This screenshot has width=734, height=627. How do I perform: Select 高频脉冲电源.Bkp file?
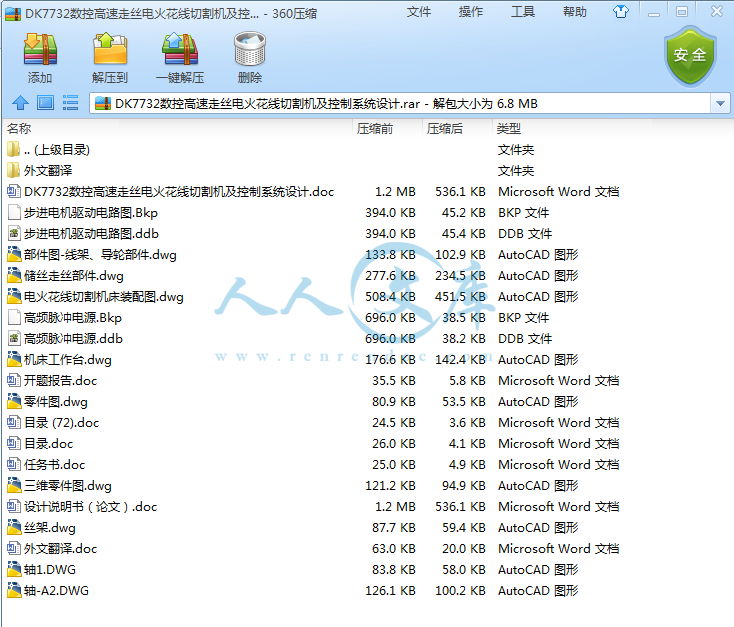tap(73, 317)
